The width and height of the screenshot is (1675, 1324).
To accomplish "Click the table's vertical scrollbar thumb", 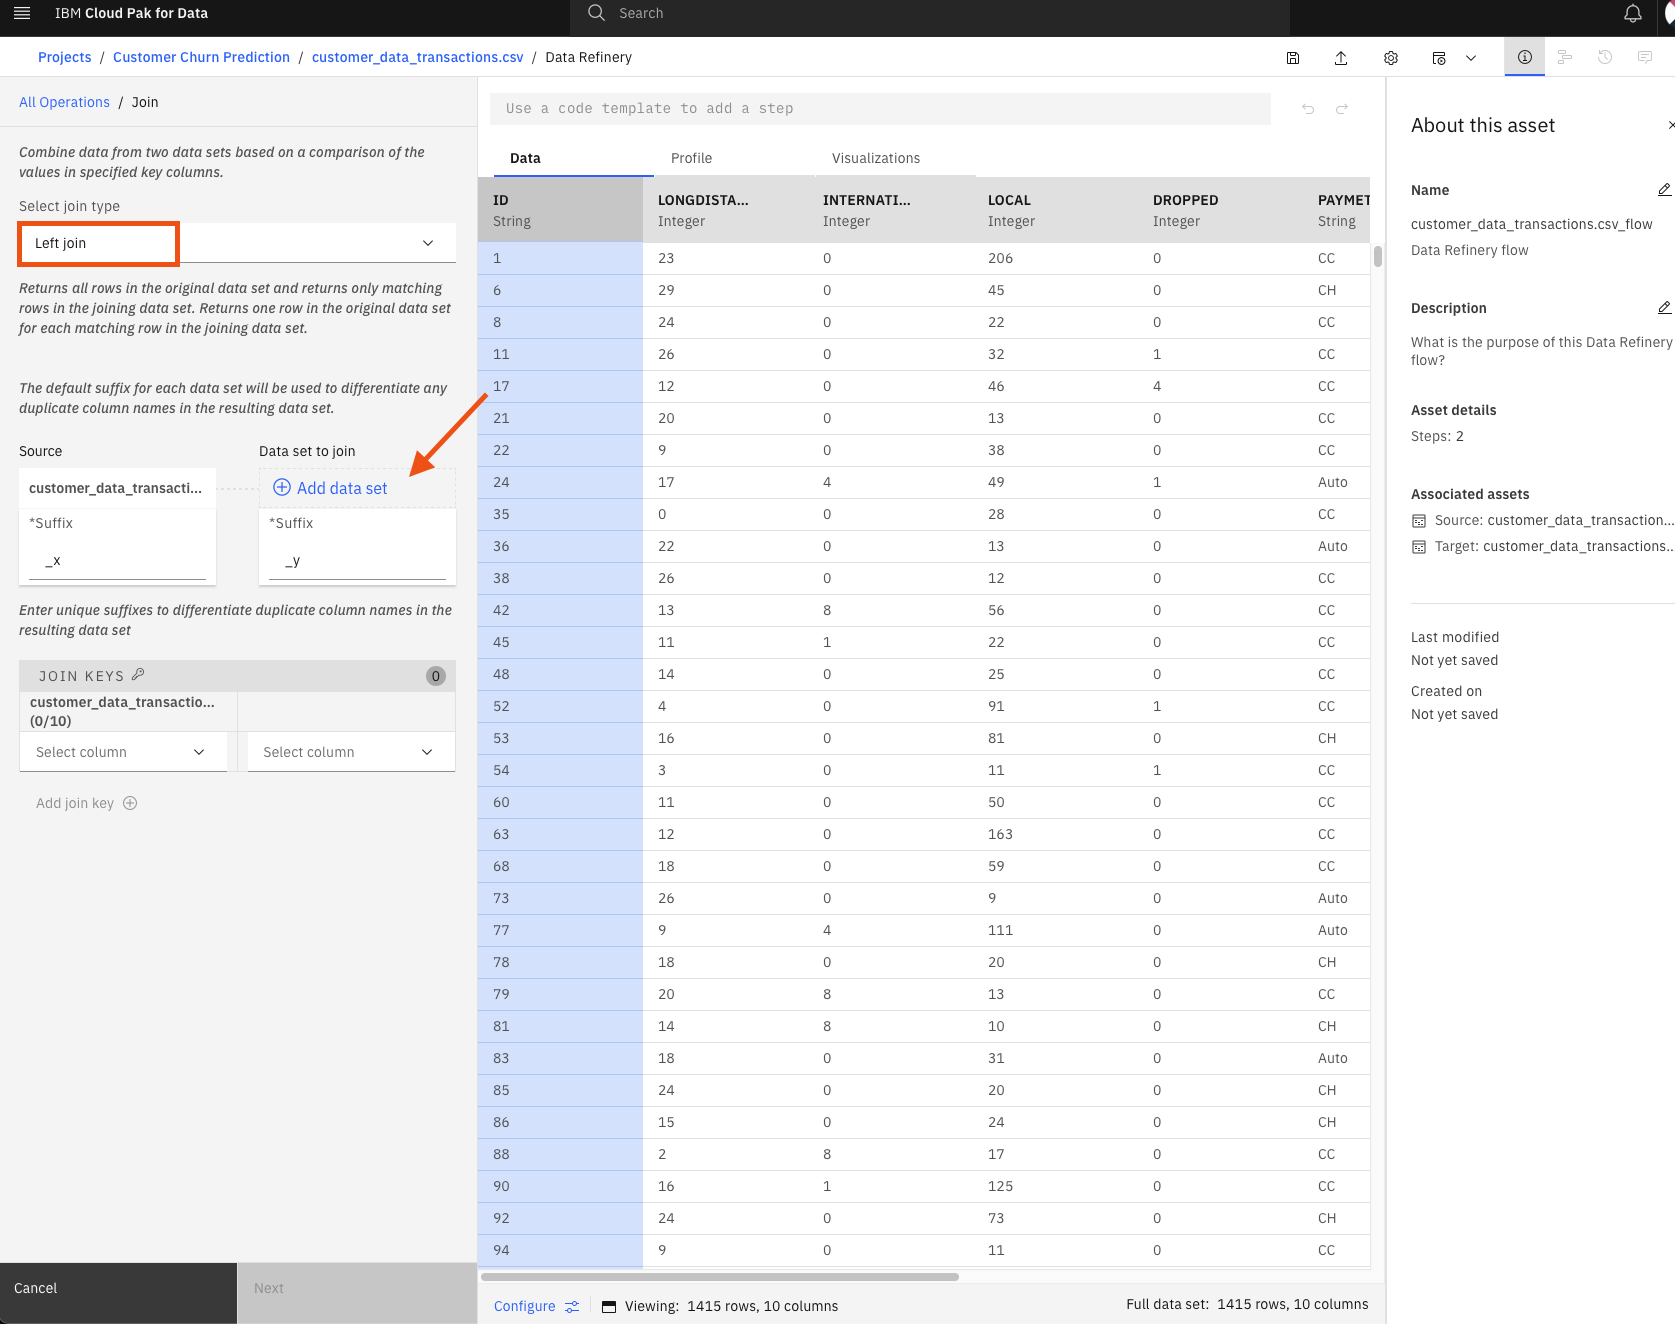I will [1378, 256].
